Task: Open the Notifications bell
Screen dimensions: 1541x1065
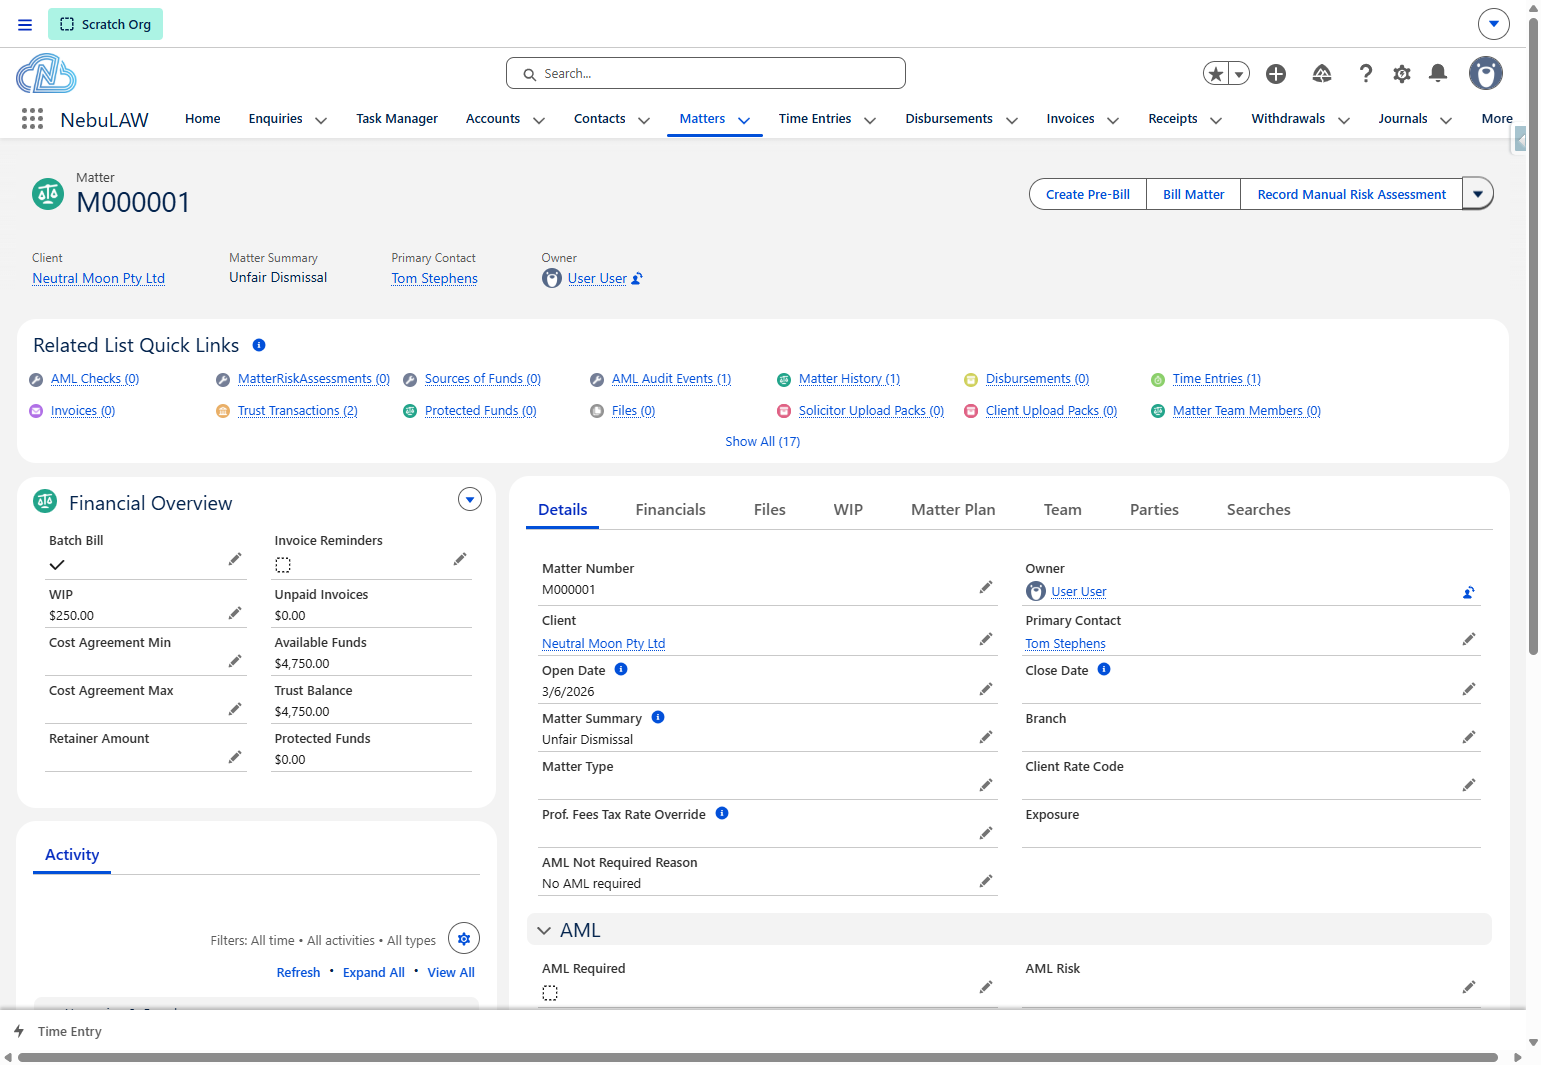Action: point(1438,73)
